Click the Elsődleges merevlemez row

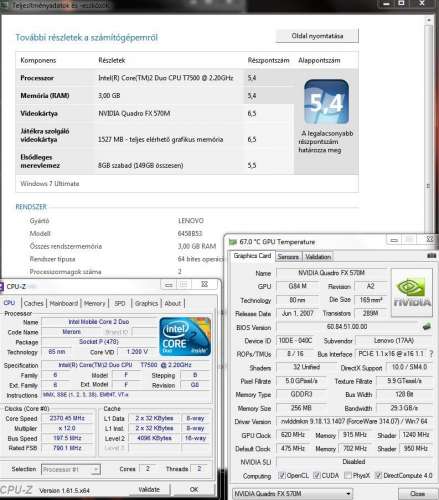(155, 161)
